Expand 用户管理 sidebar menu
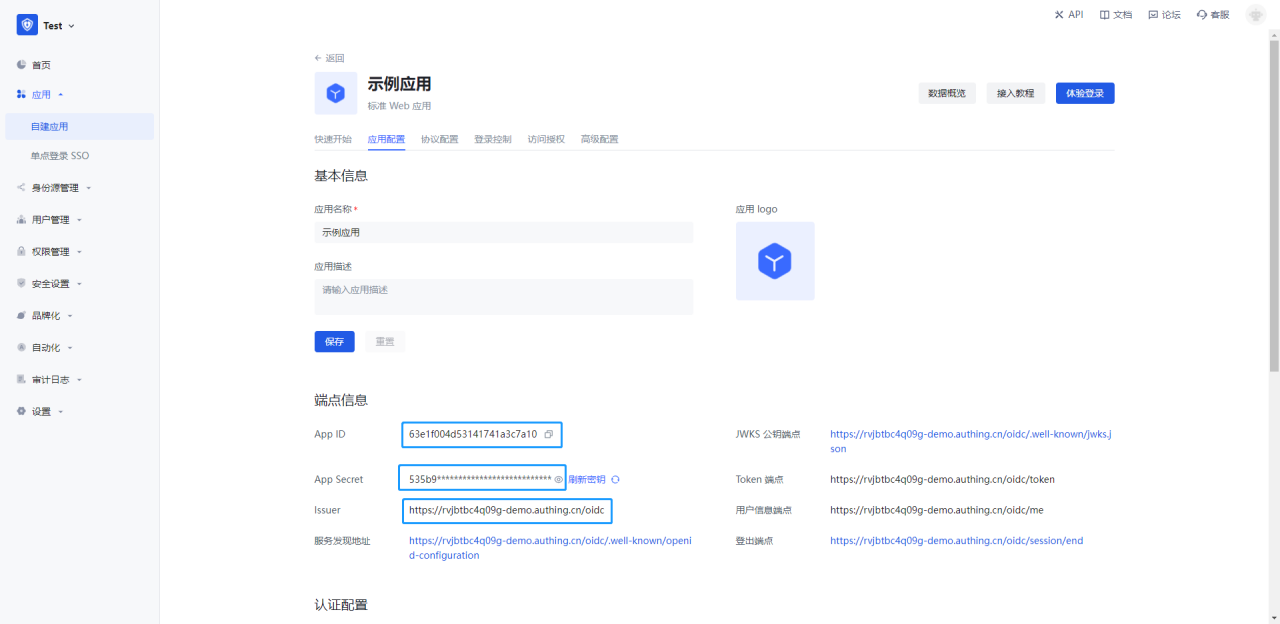Screen dimensions: 1280x624 [50, 219]
